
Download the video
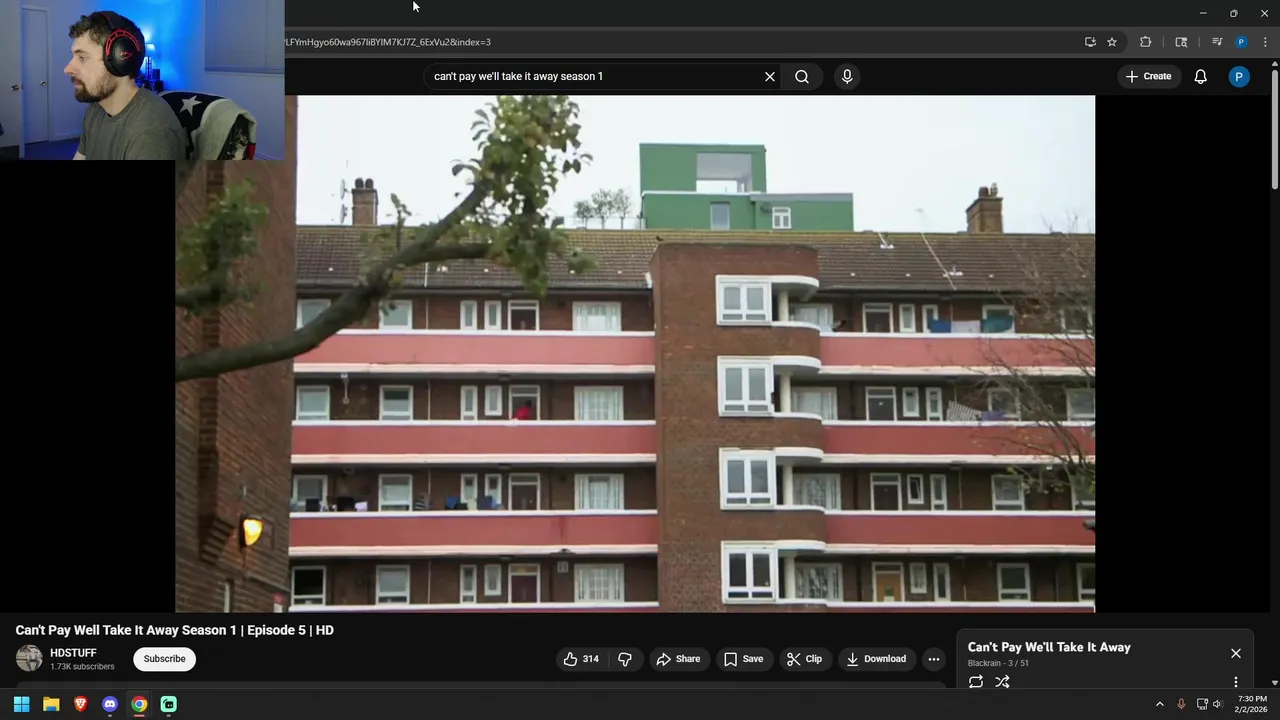coord(876,659)
